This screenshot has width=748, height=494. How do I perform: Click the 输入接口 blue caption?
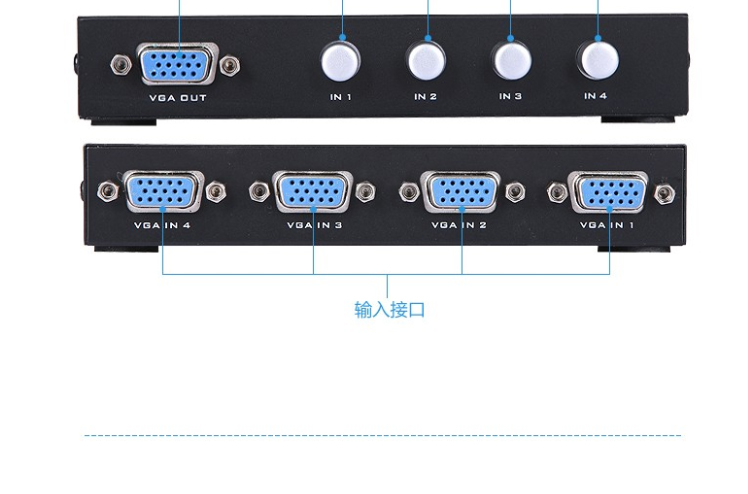tap(390, 309)
